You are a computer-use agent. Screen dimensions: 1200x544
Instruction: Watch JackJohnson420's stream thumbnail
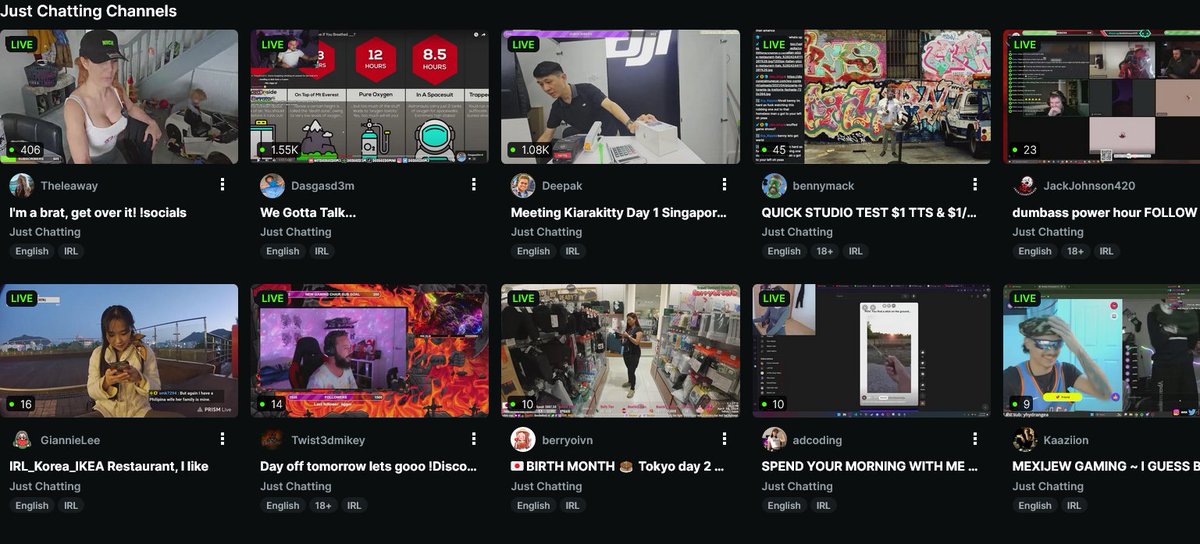[1102, 96]
